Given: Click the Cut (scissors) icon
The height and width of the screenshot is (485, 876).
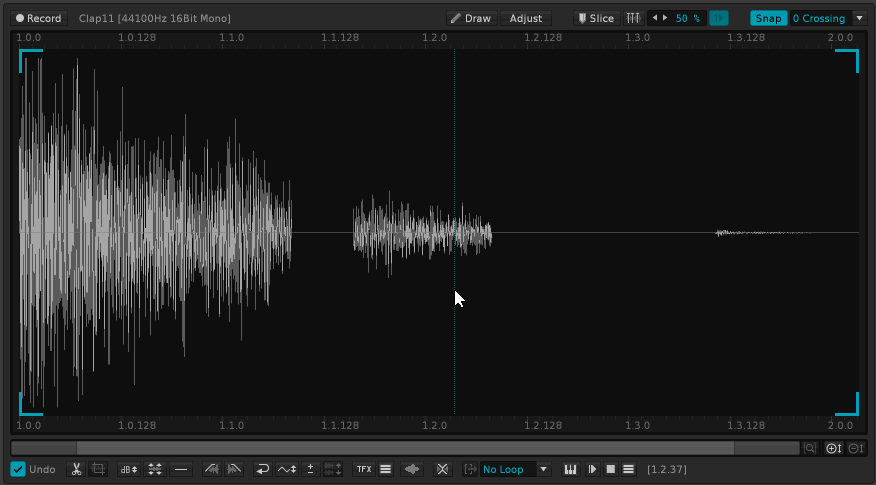Looking at the screenshot, I should pos(76,469).
